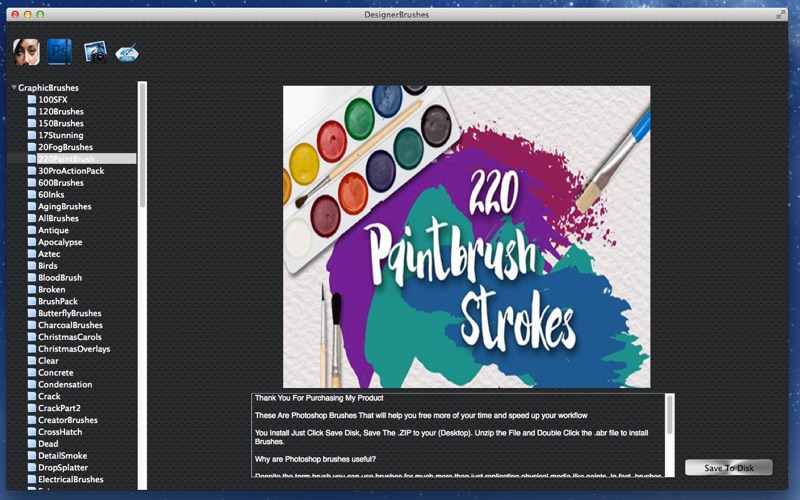Click folder icon beside 600Brushes
This screenshot has width=800, height=500.
click(x=32, y=183)
